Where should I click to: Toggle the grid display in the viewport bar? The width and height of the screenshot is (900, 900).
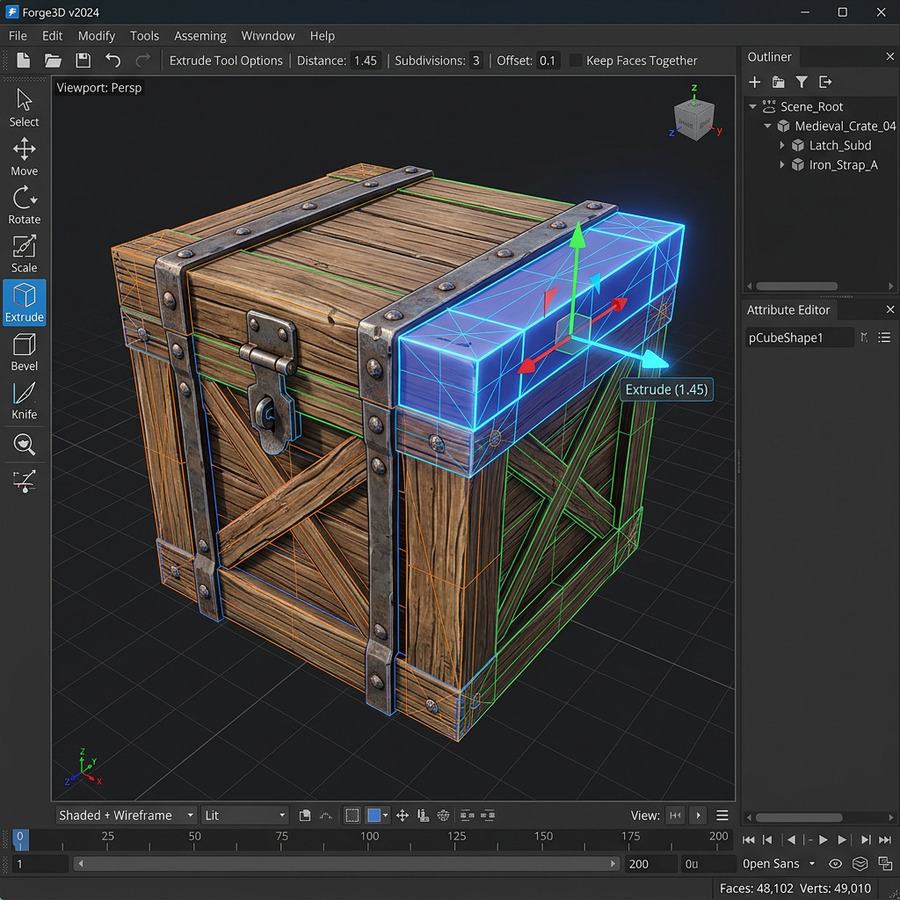[352, 815]
